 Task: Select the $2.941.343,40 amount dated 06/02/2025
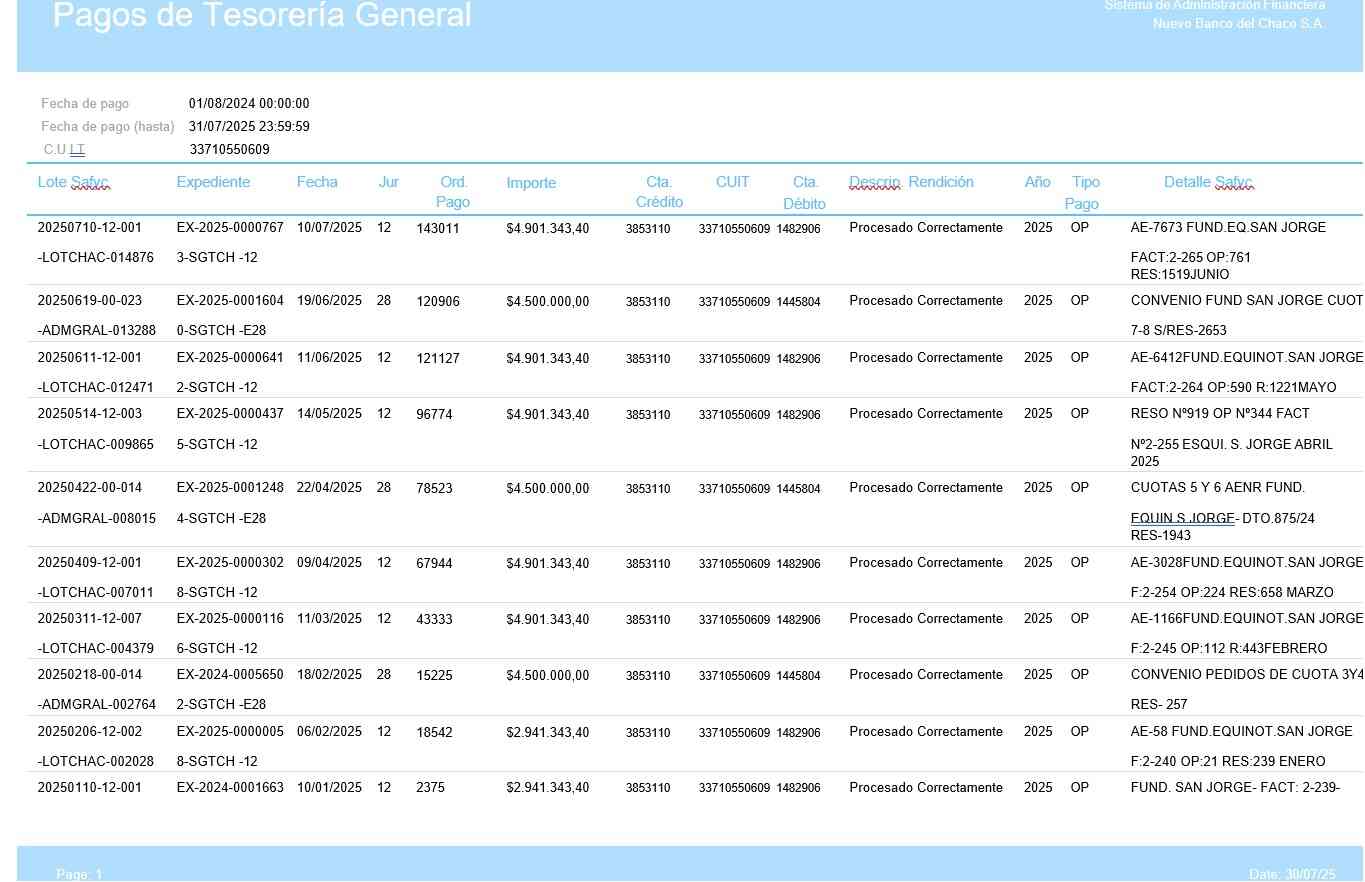click(x=547, y=733)
